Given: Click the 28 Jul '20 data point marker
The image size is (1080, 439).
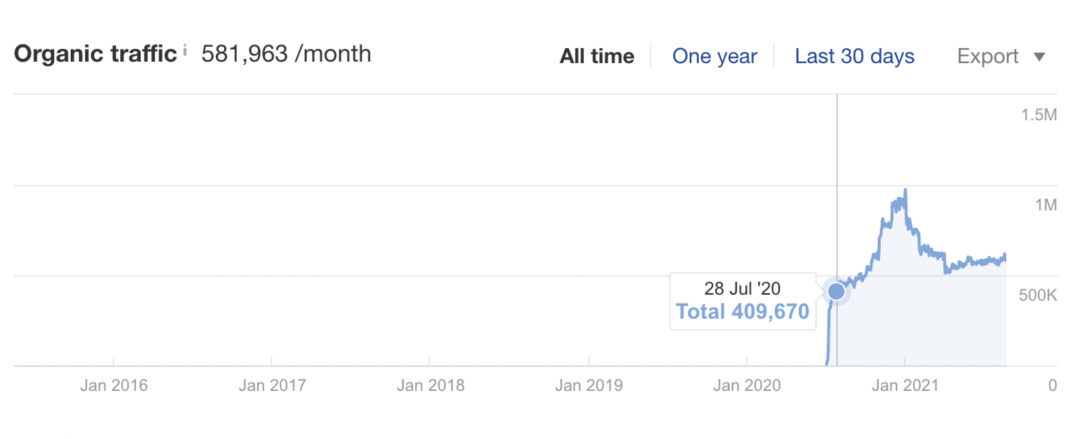Looking at the screenshot, I should click(x=836, y=292).
